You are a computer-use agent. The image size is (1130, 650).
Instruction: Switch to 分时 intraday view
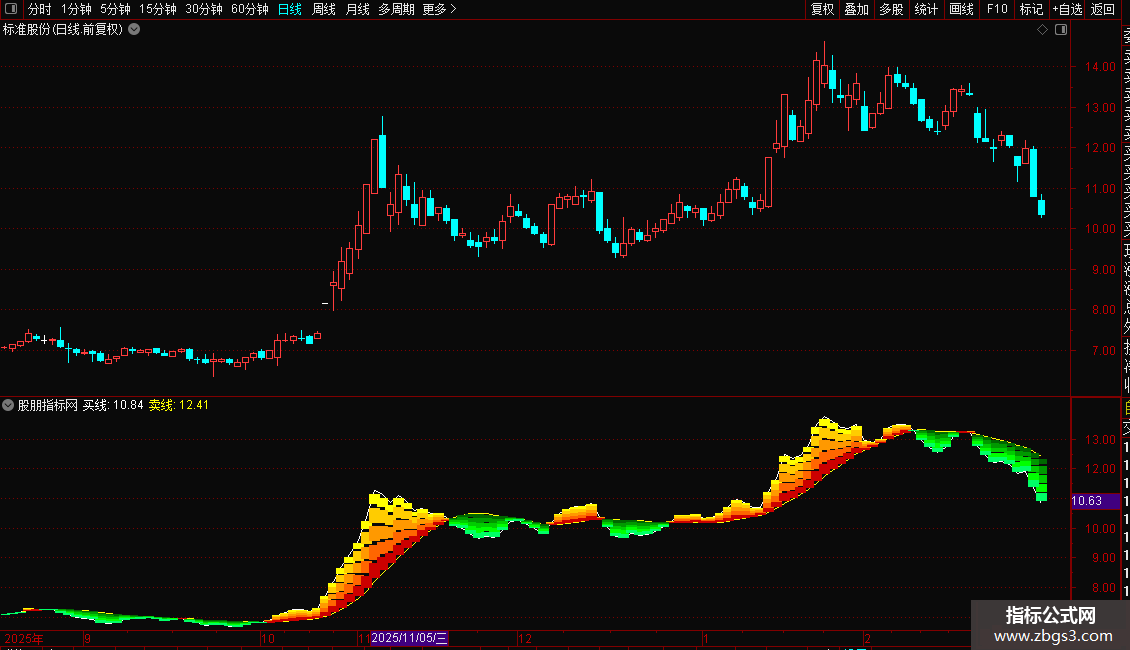[x=40, y=9]
